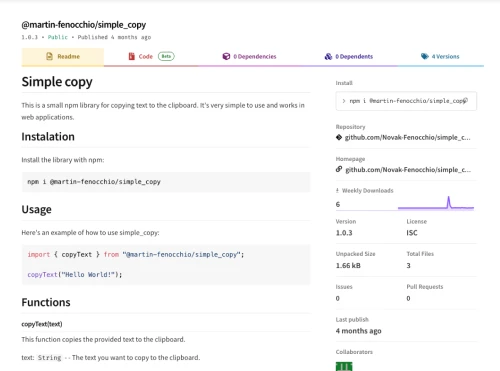Click the Readme file icon
This screenshot has width=500, height=371.
49,56
